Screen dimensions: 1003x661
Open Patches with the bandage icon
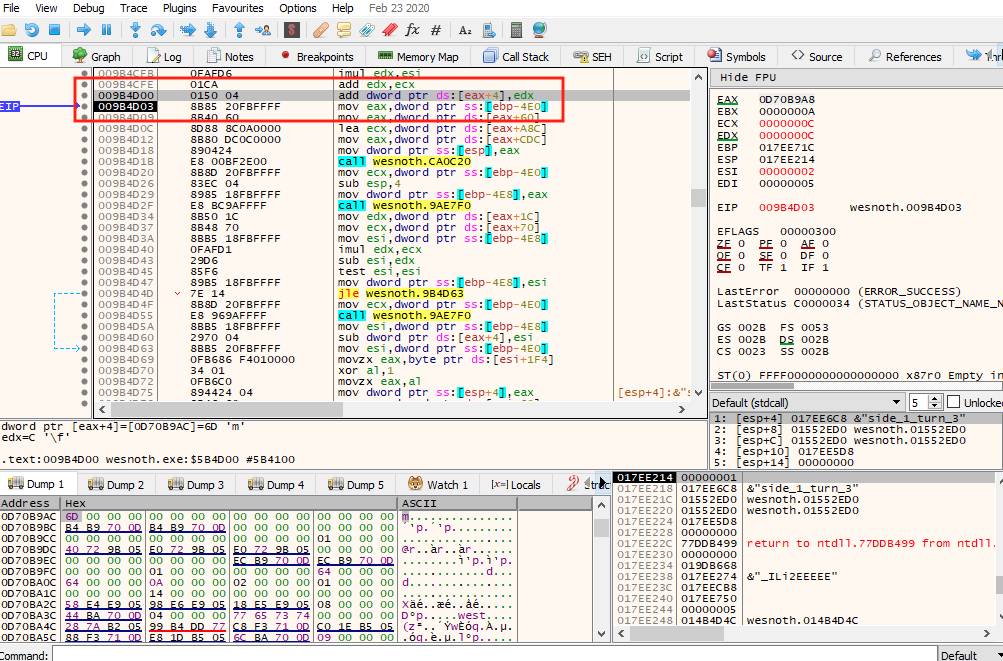click(320, 29)
